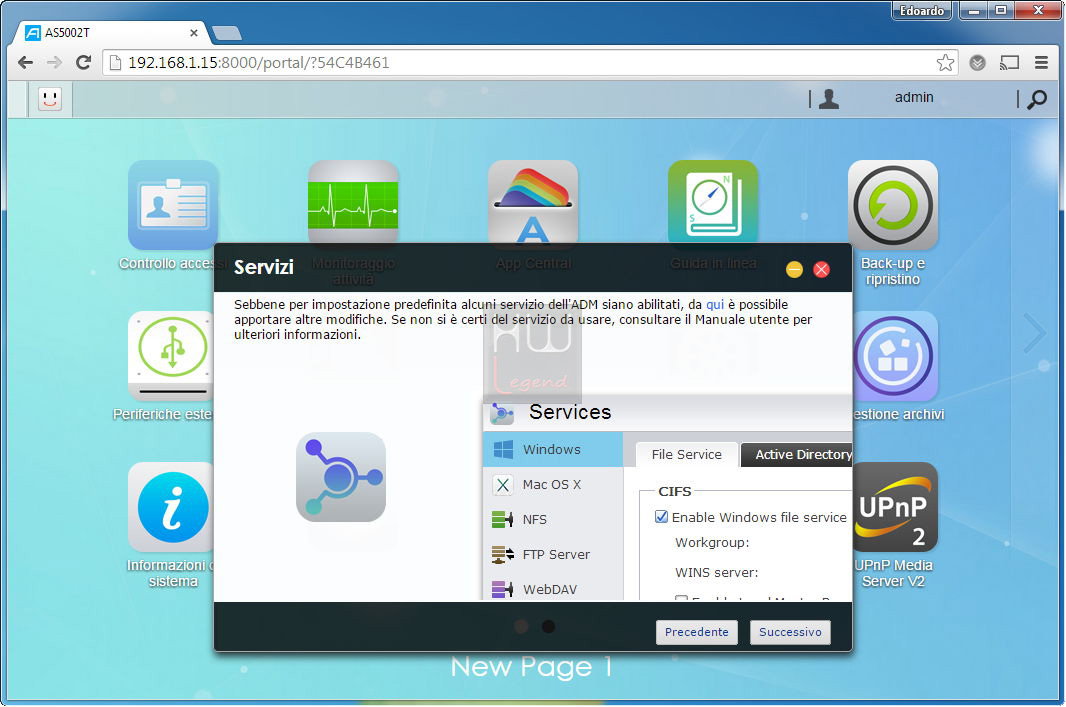This screenshot has height=707, width=1066.
Task: Click the Services network icon in dialog
Action: [341, 477]
